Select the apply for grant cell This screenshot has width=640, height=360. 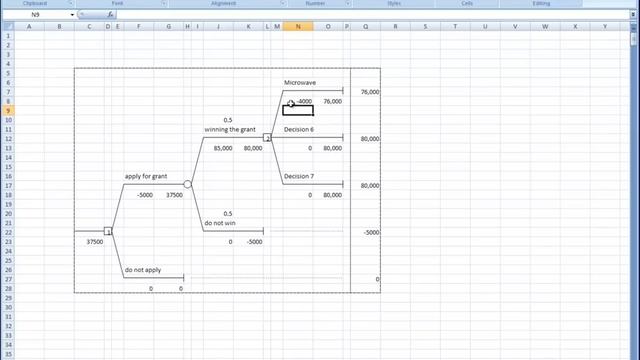tap(146, 176)
